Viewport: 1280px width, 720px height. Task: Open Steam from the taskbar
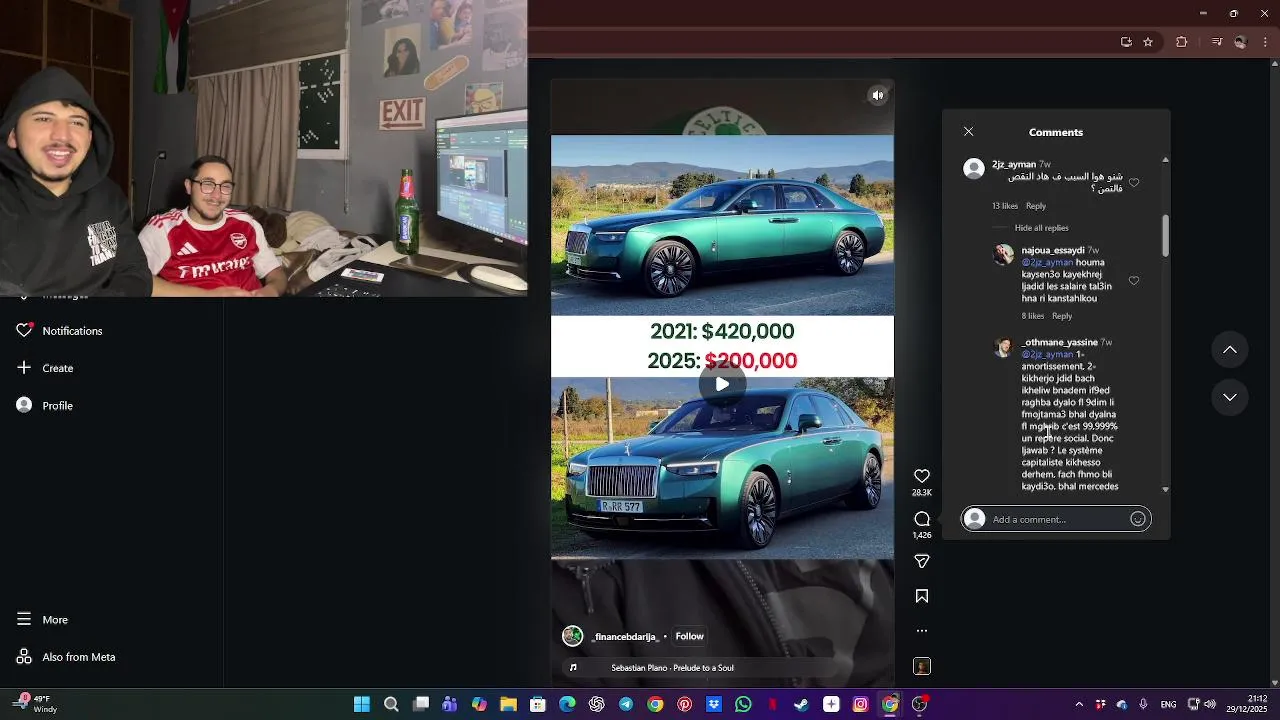click(x=801, y=704)
